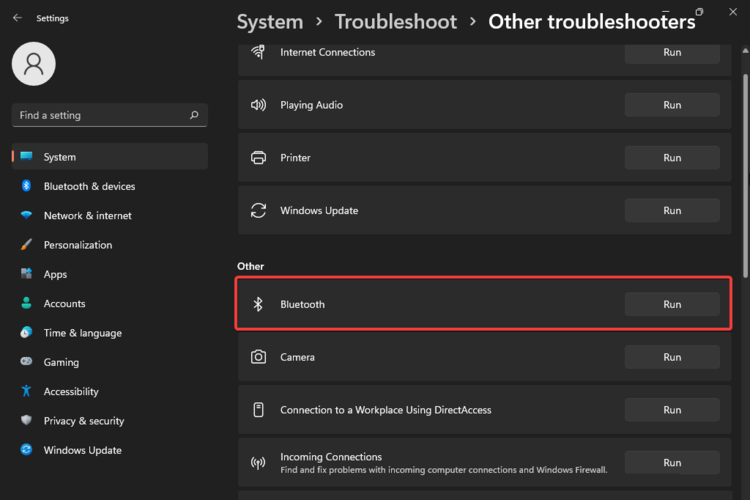The height and width of the screenshot is (500, 750).
Task: Click the back arrow in Settings header
Action: [17, 18]
